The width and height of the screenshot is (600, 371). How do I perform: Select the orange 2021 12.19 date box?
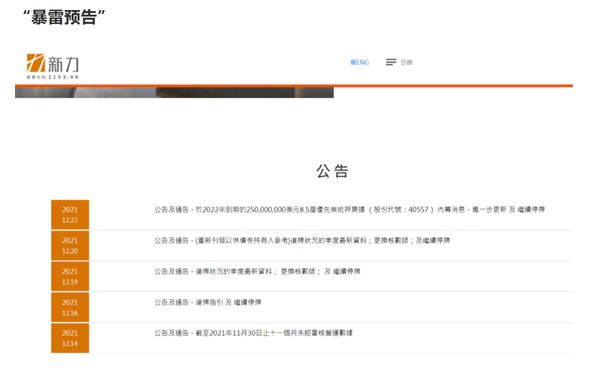pyautogui.click(x=70, y=277)
